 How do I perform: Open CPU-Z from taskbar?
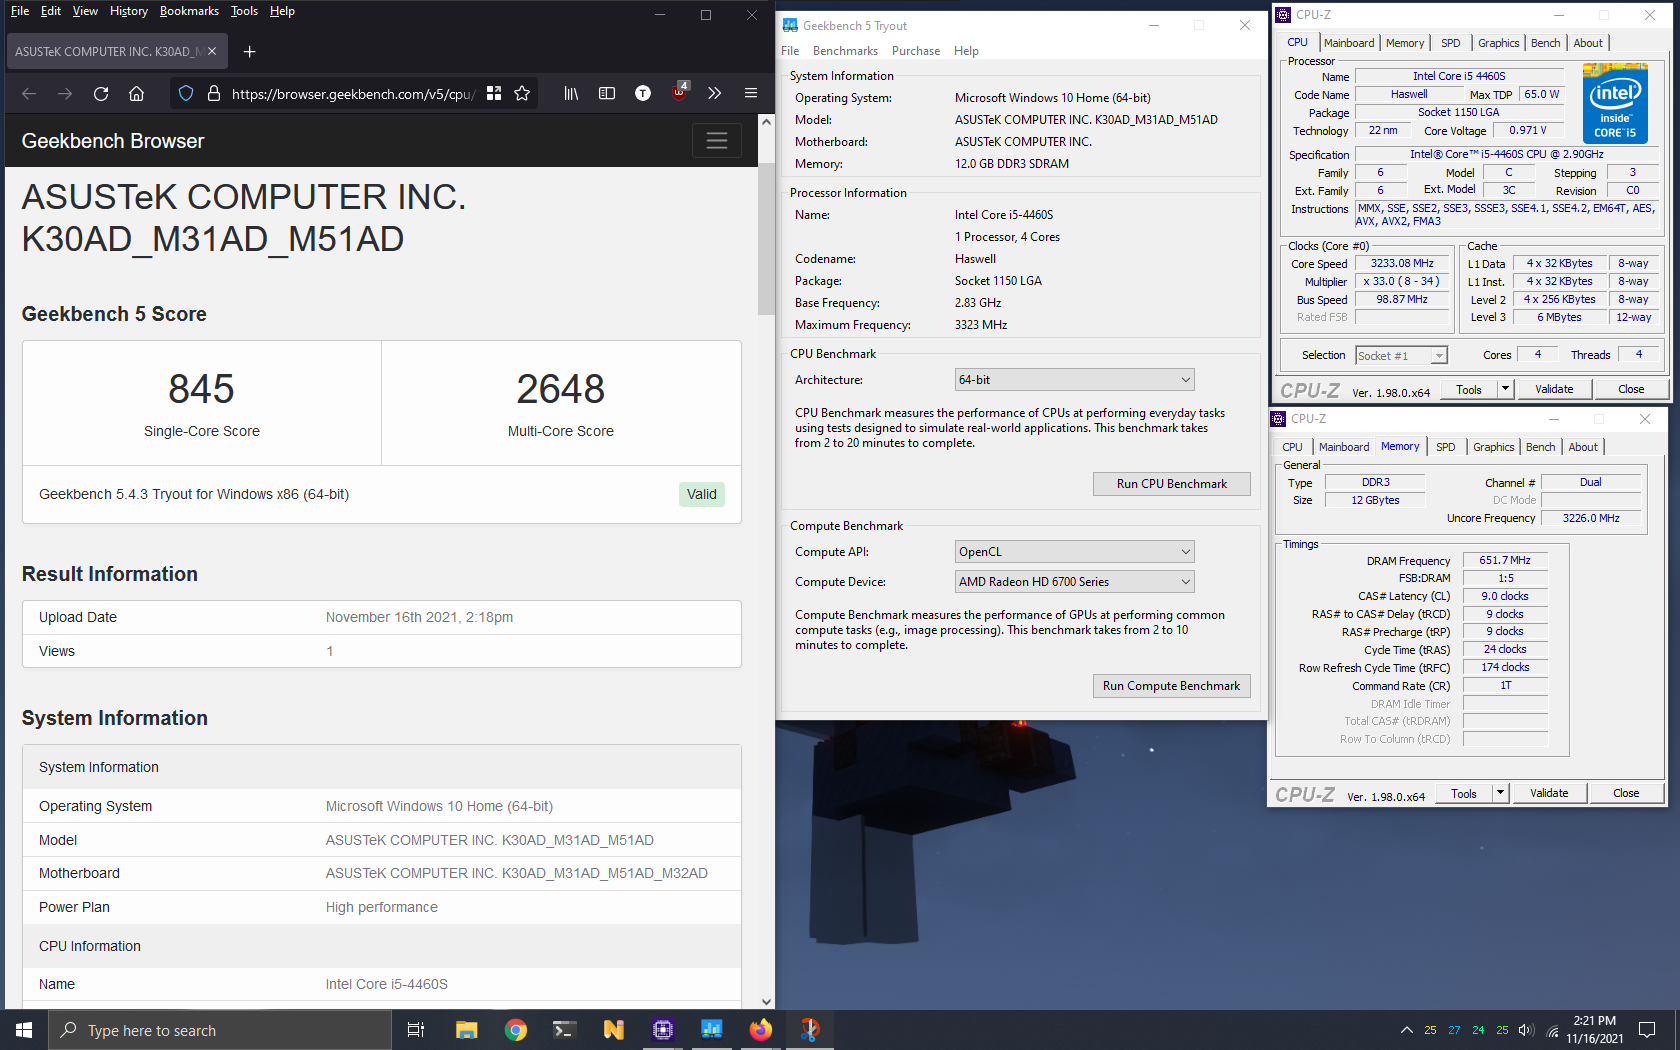[x=663, y=1030]
